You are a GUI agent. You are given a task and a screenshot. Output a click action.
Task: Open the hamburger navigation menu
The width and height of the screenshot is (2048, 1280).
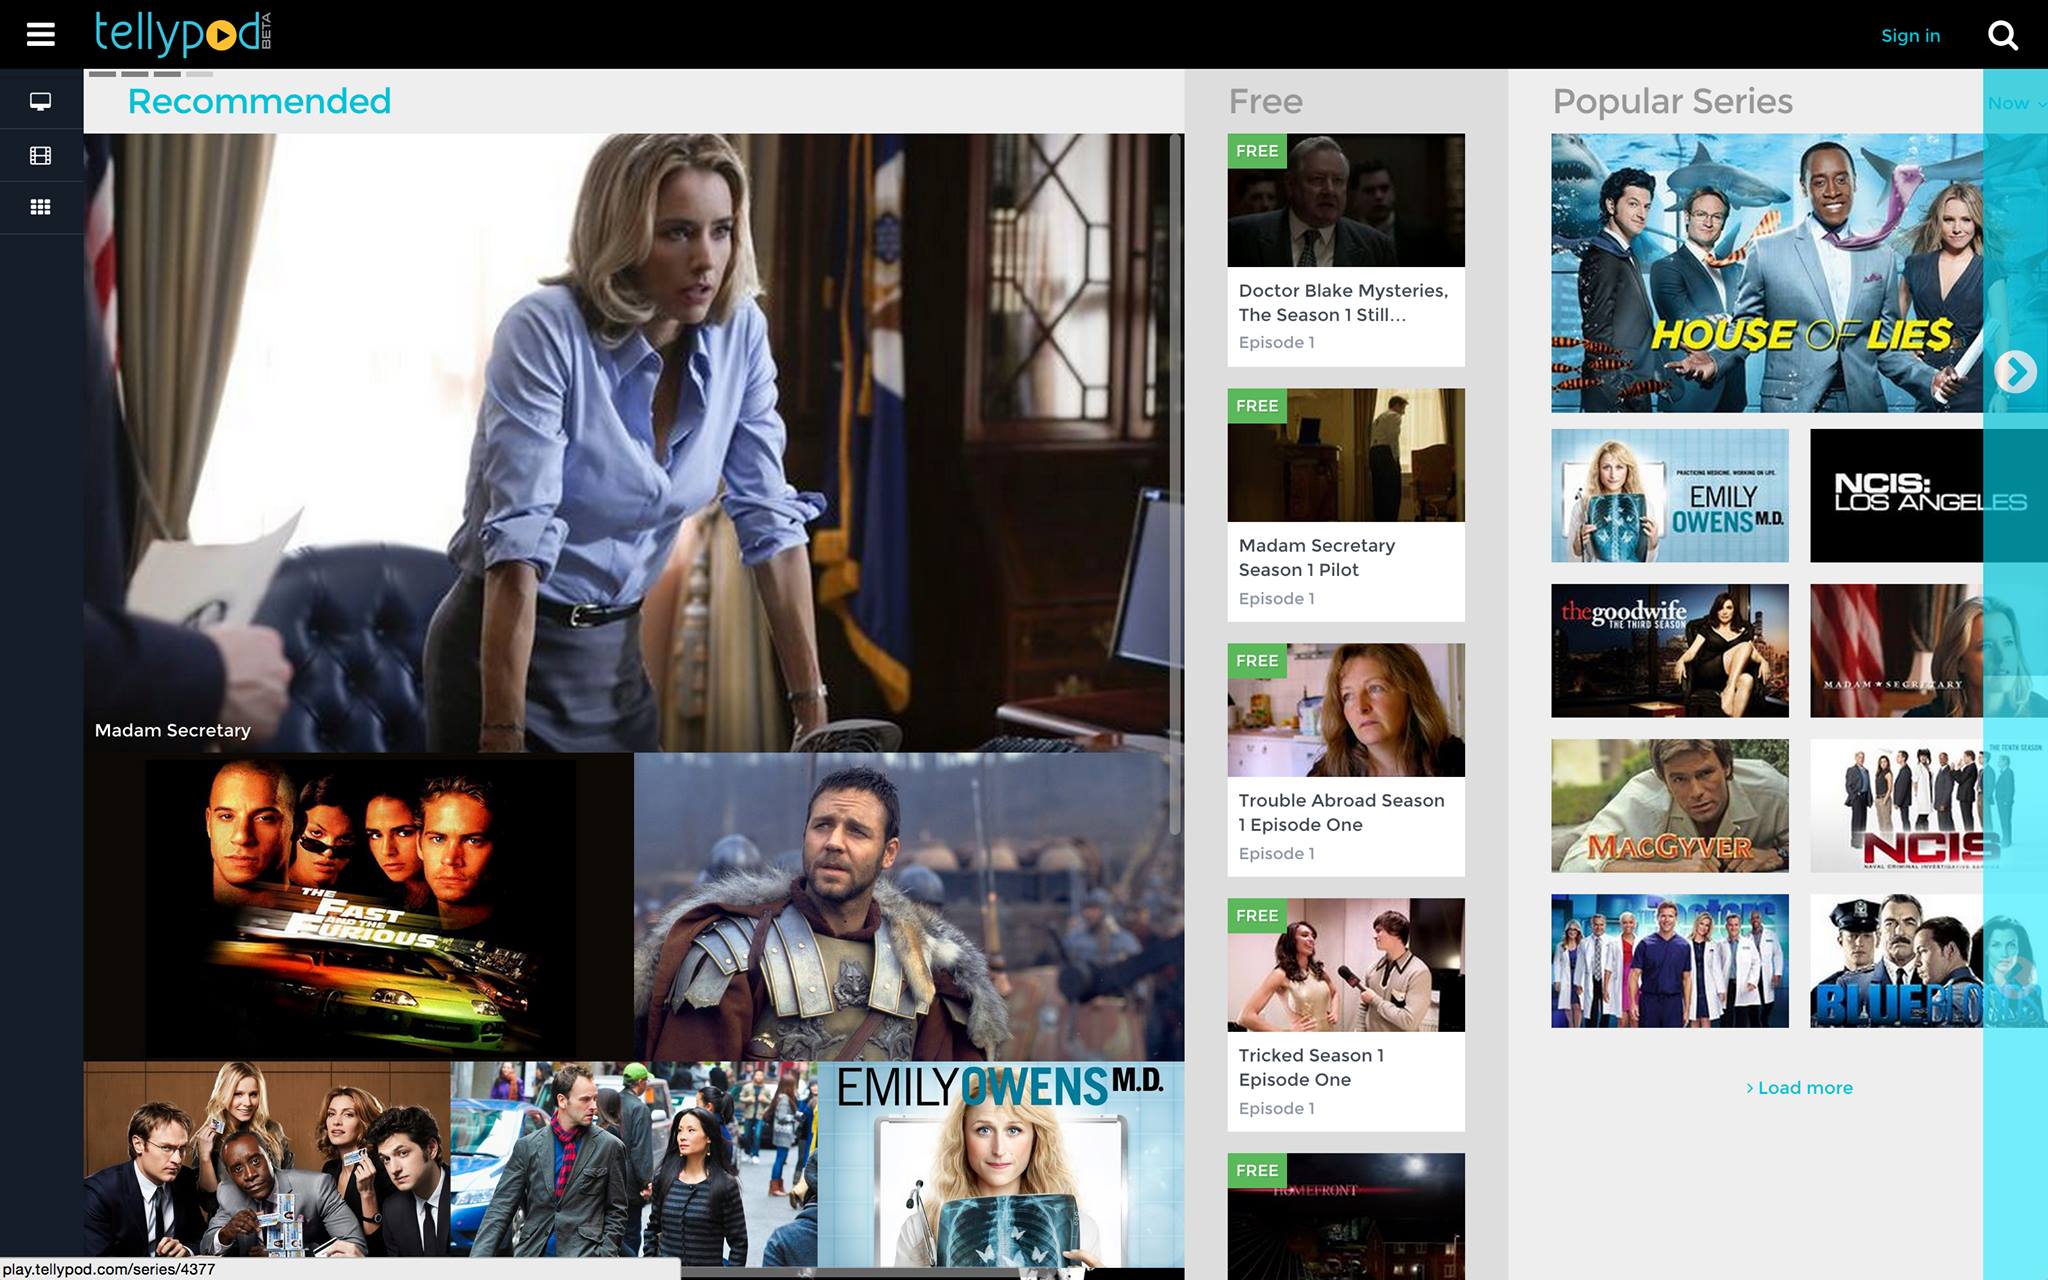point(40,35)
